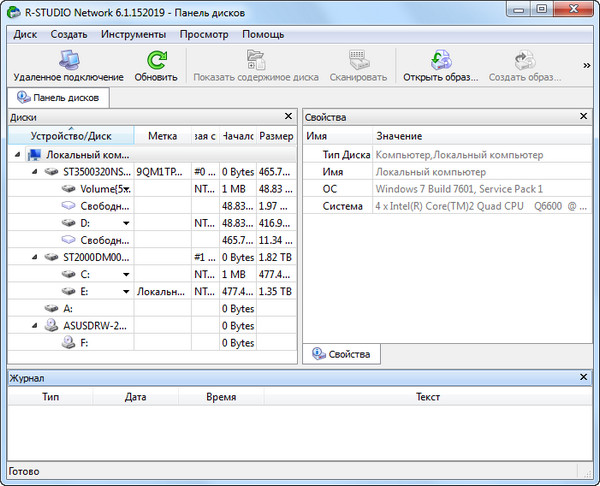Open dropdown arrow next to D: volume
Screen dimensions: 600x486
click(126, 223)
